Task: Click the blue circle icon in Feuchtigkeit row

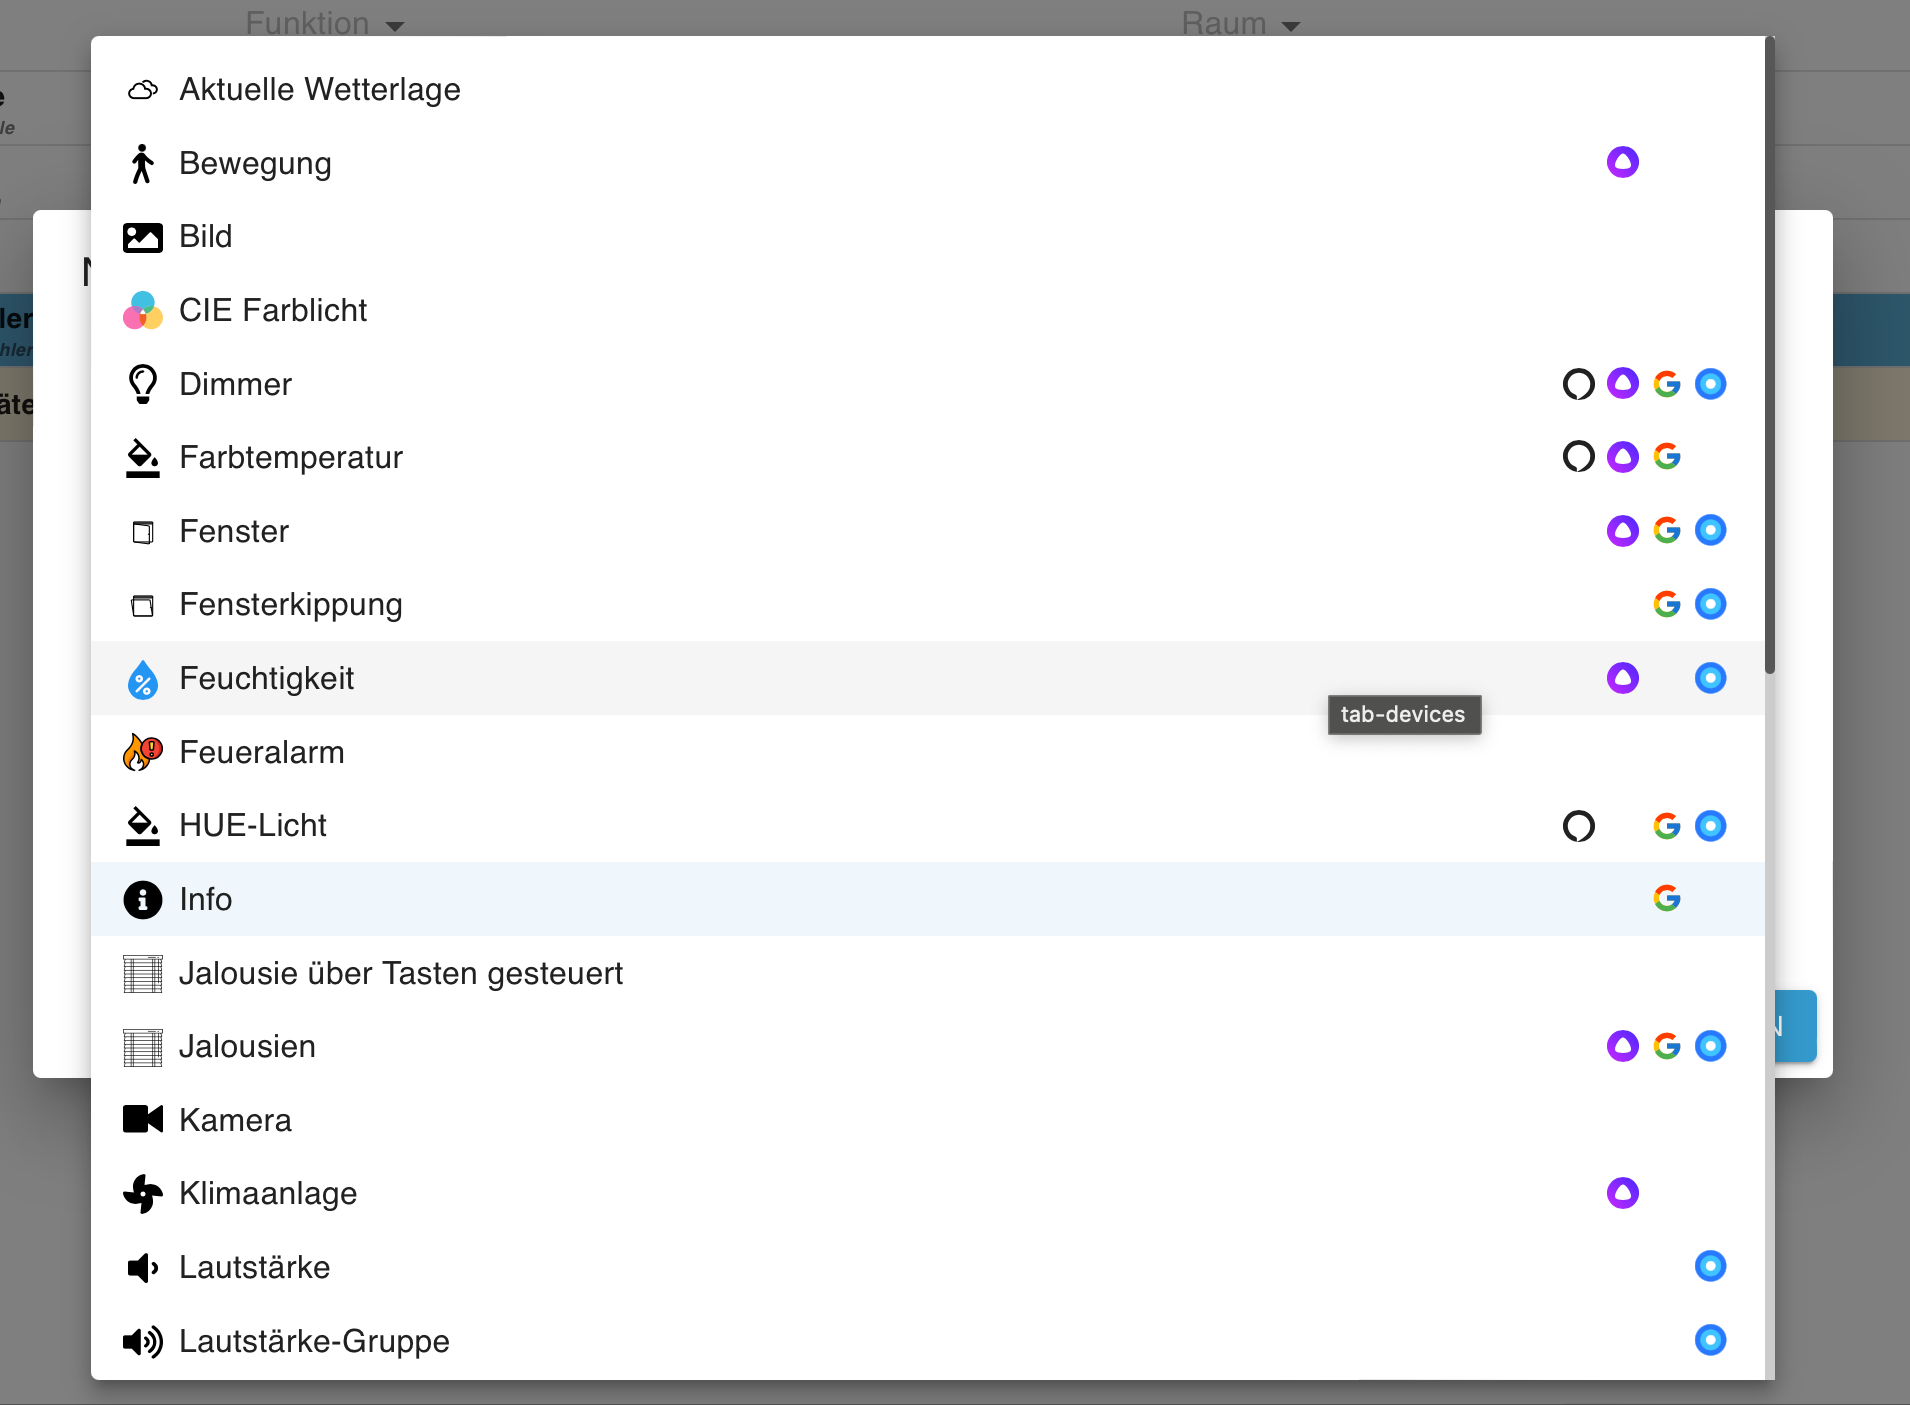Action: [1711, 678]
